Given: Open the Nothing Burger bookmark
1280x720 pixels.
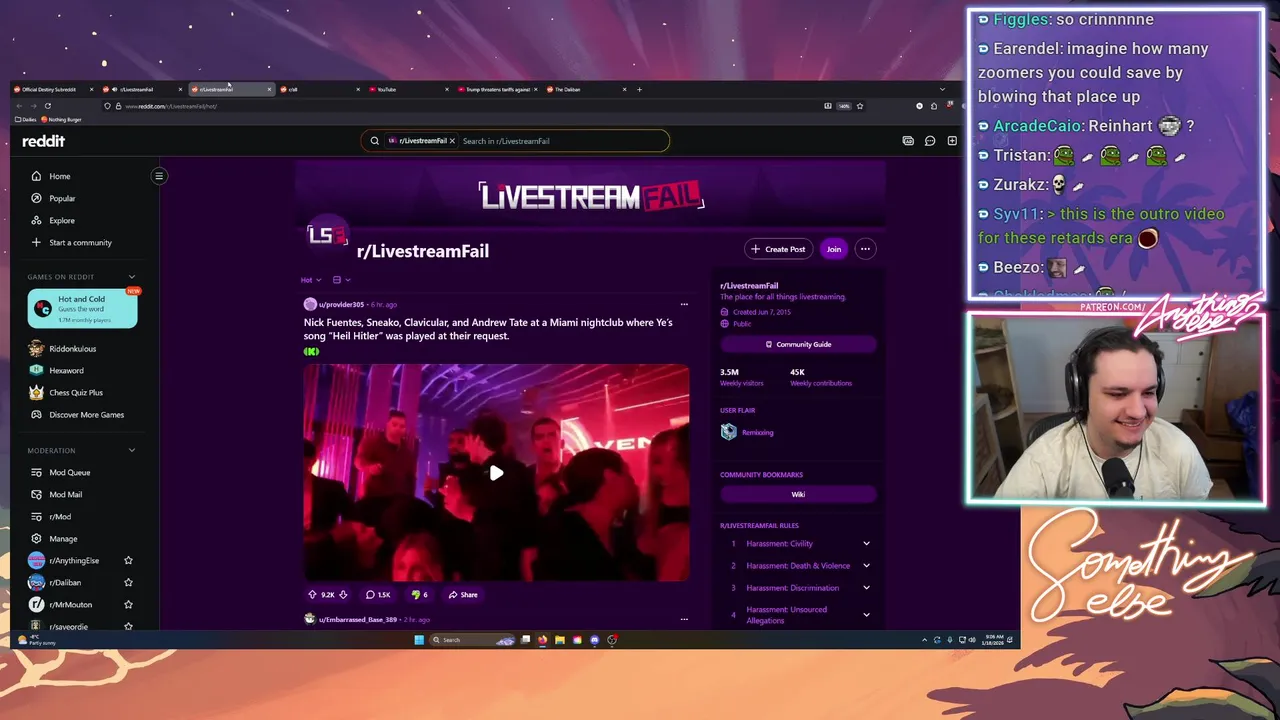Looking at the screenshot, I should coord(62,119).
